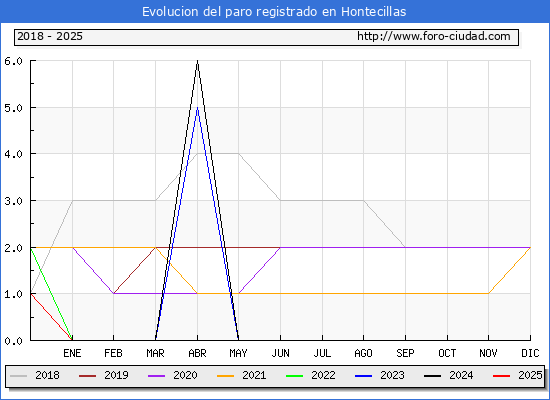The image size is (550, 400).
Task: Click the 0.0 y-axis value
Action: [13, 341]
